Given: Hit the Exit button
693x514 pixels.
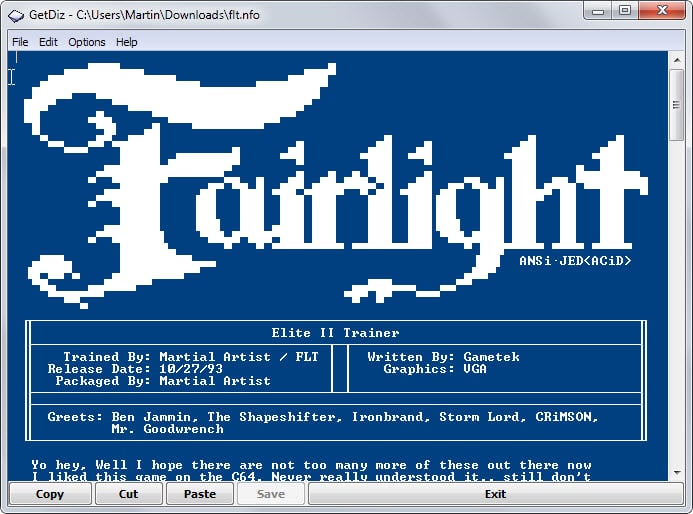Looking at the screenshot, I should [x=495, y=494].
